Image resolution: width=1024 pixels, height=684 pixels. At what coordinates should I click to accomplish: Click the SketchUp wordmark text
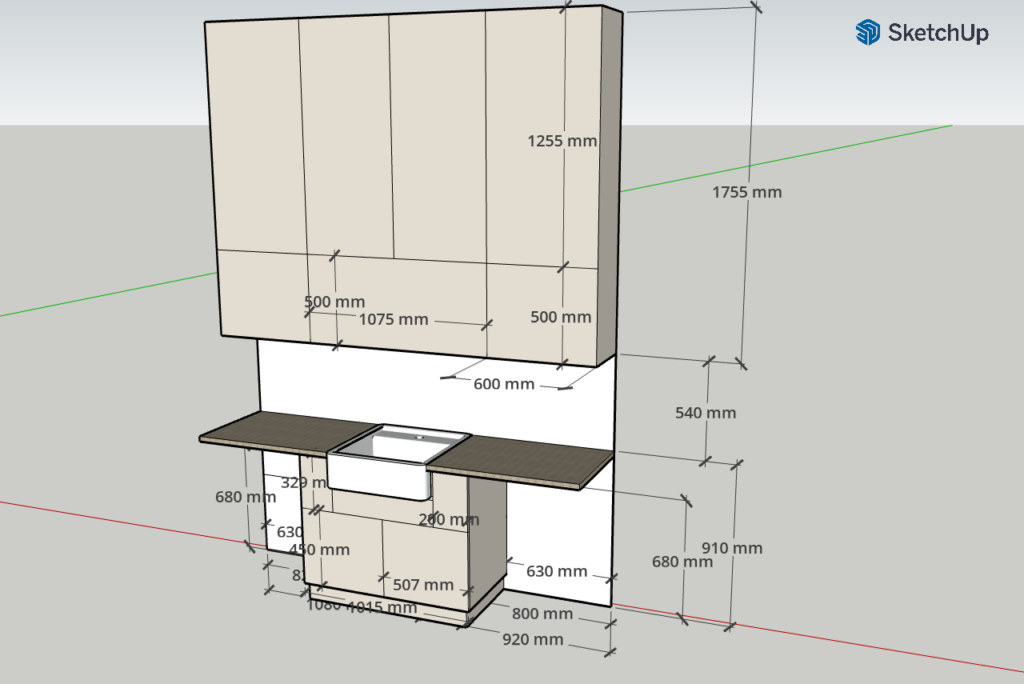[938, 33]
